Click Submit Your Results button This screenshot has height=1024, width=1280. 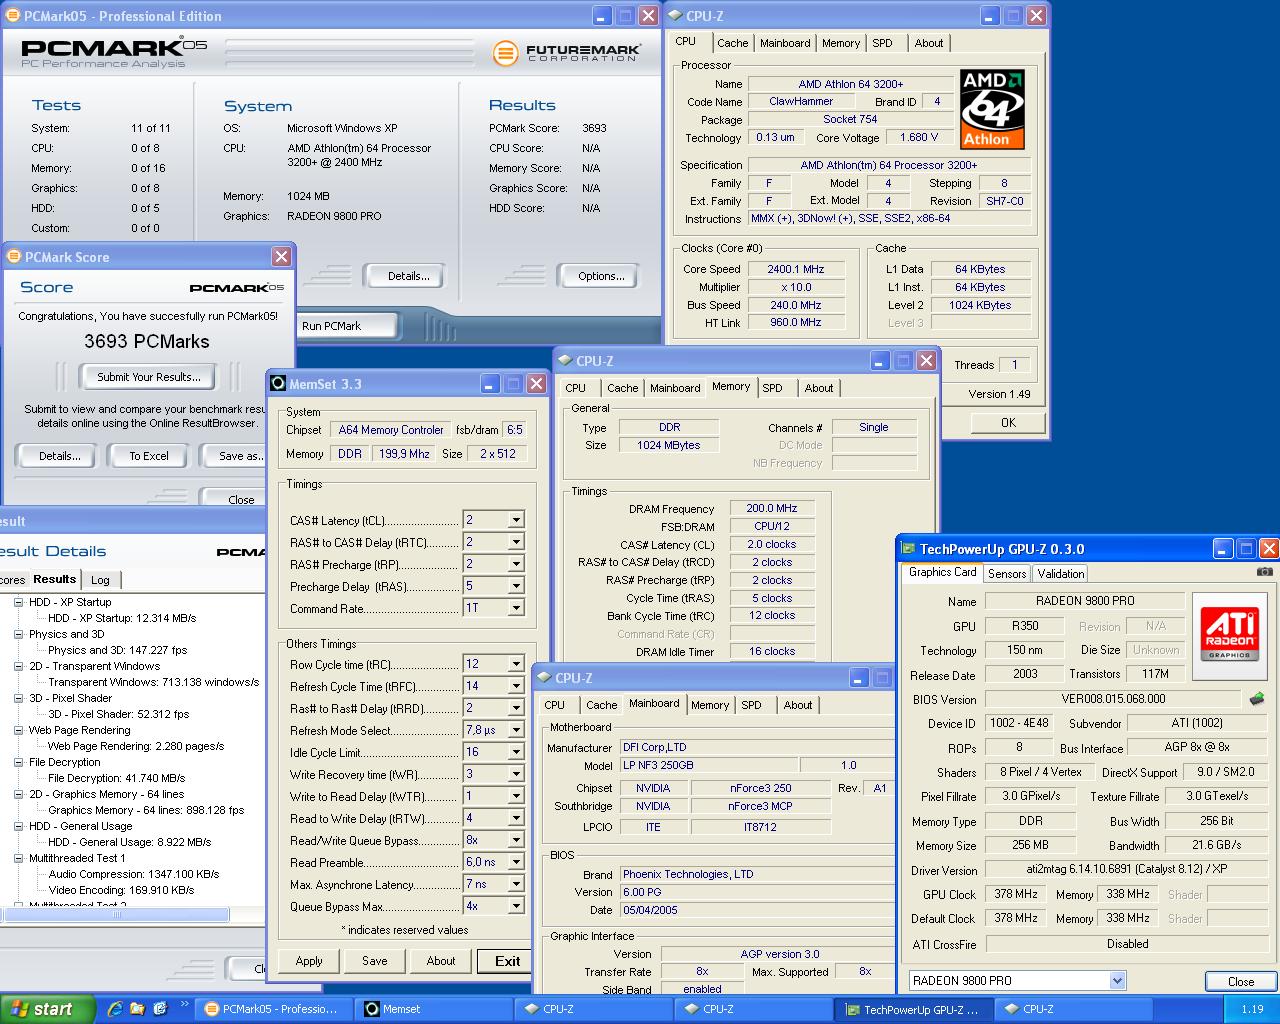click(x=148, y=377)
